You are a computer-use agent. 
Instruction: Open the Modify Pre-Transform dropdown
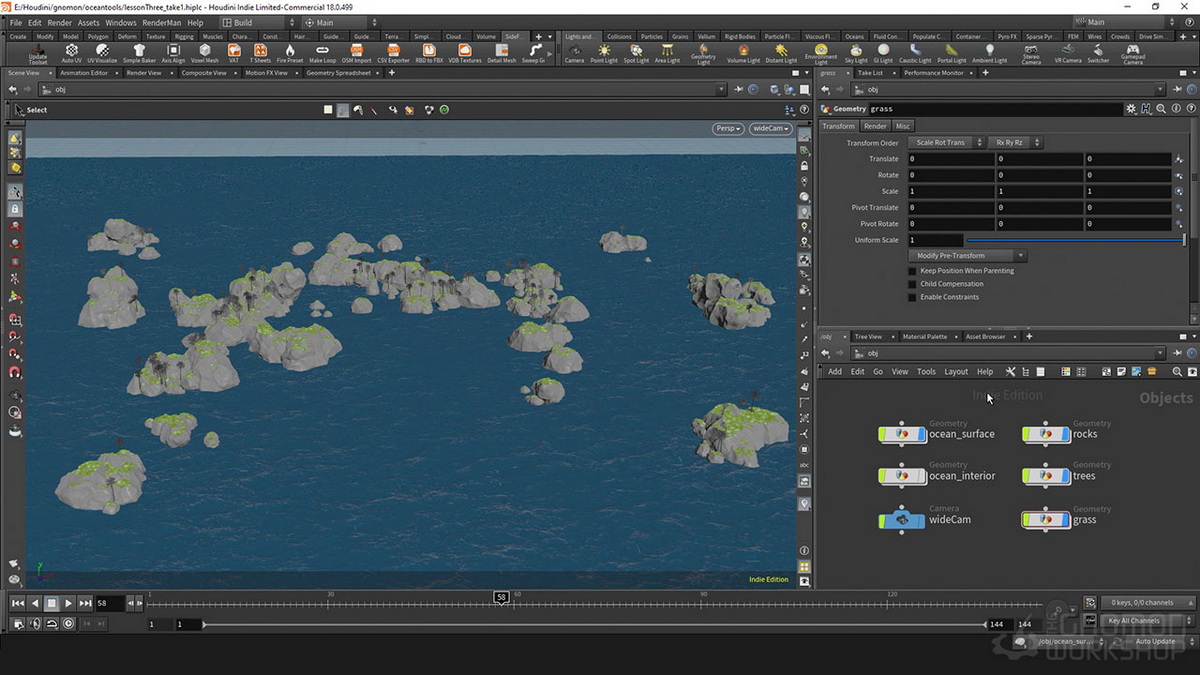point(967,256)
